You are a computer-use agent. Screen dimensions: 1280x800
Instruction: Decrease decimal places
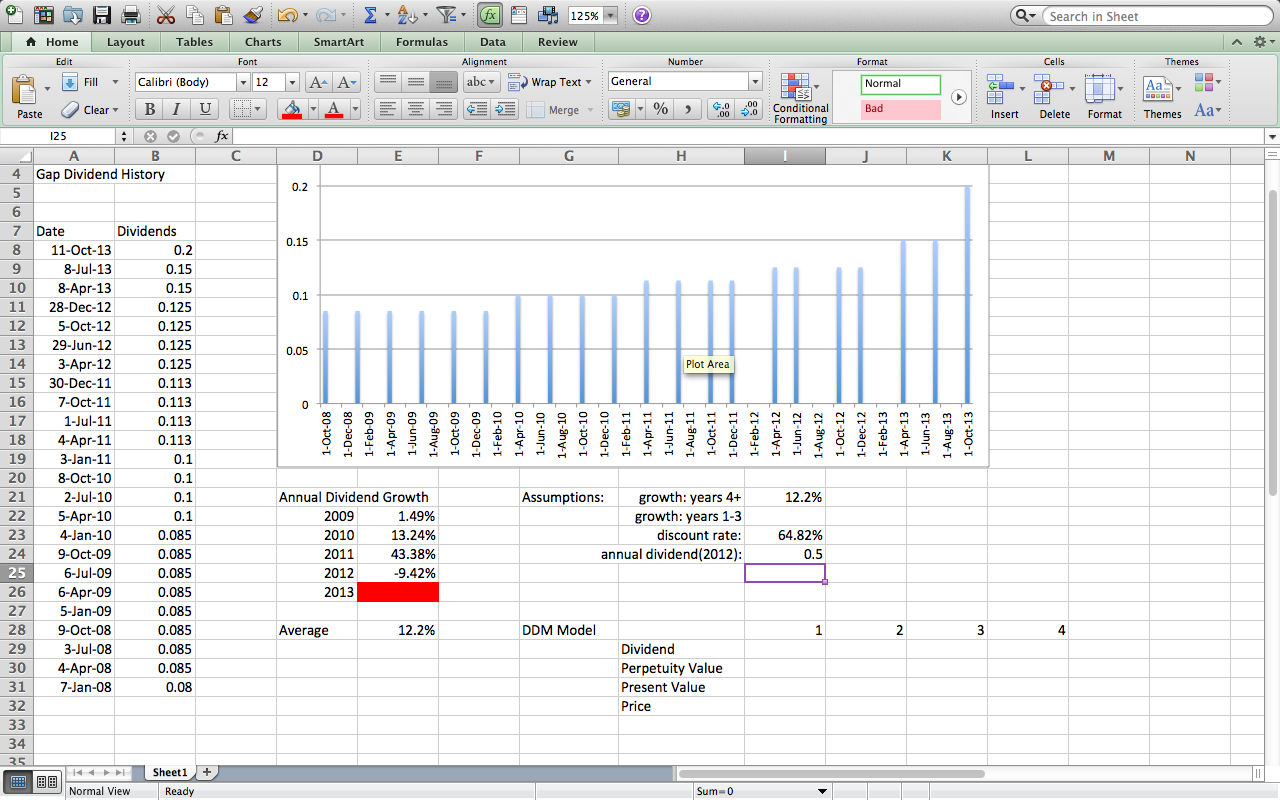pyautogui.click(x=748, y=109)
